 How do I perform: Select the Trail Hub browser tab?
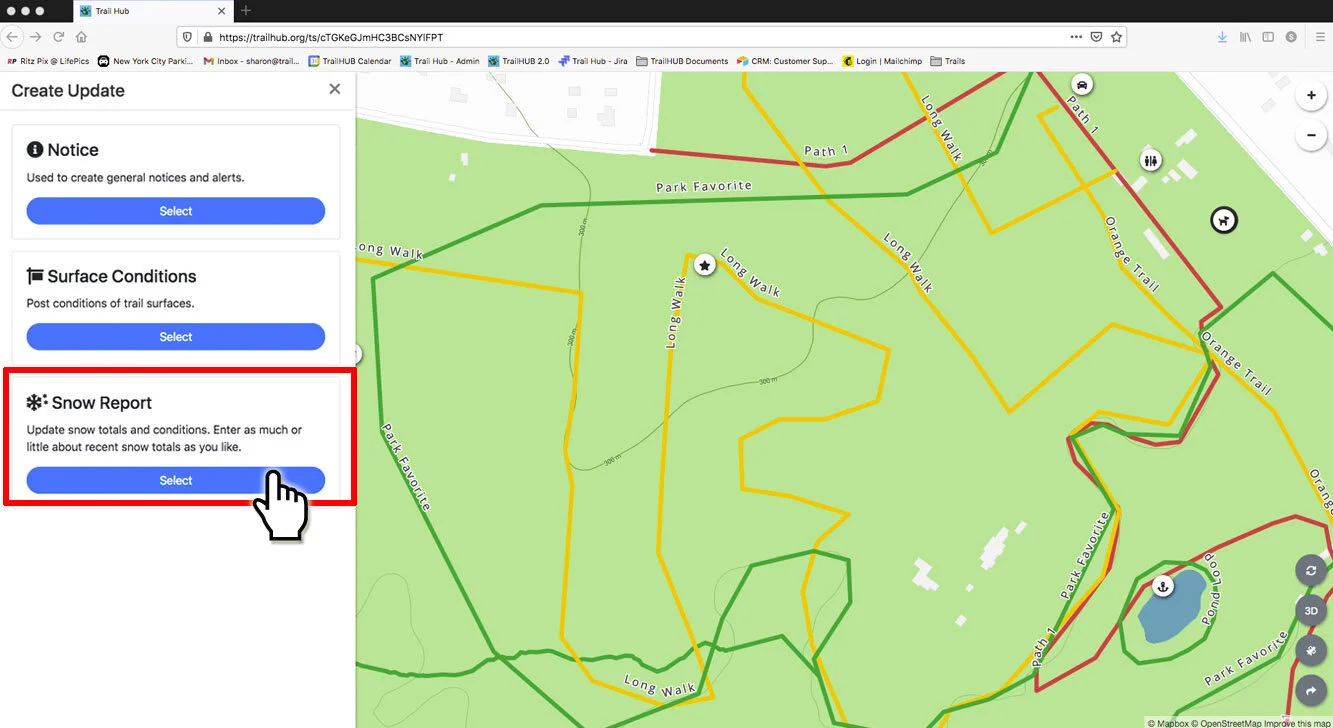click(x=152, y=11)
